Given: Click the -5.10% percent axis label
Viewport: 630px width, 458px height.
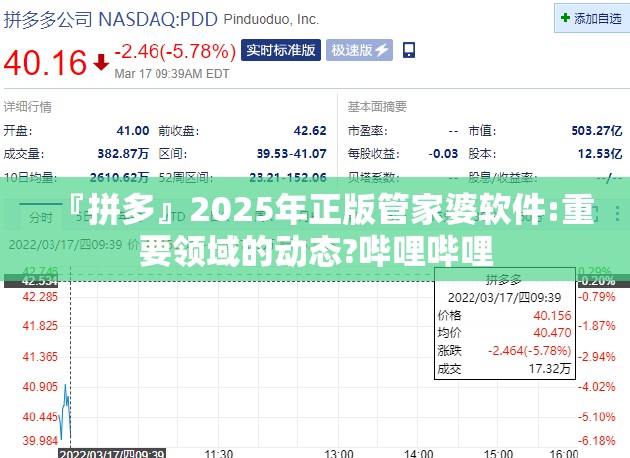Looking at the screenshot, I should tap(597, 417).
